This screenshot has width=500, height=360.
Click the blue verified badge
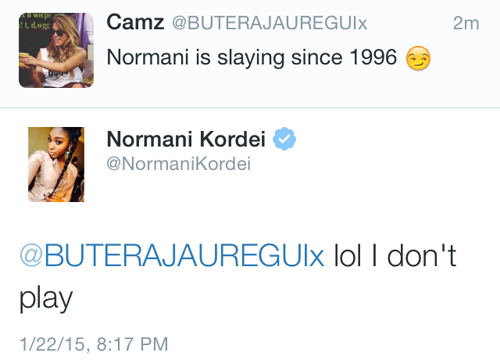tap(284, 139)
